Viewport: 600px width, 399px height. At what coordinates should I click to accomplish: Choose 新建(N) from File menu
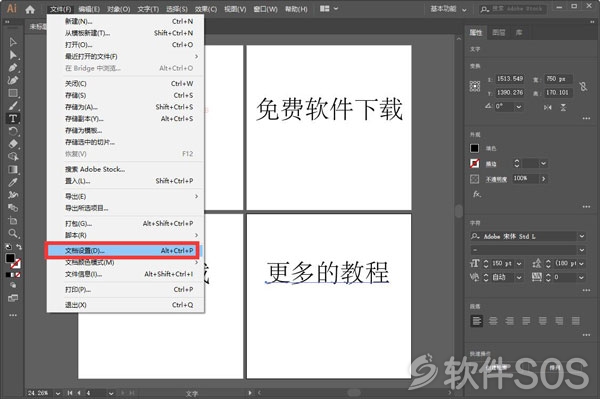point(126,21)
